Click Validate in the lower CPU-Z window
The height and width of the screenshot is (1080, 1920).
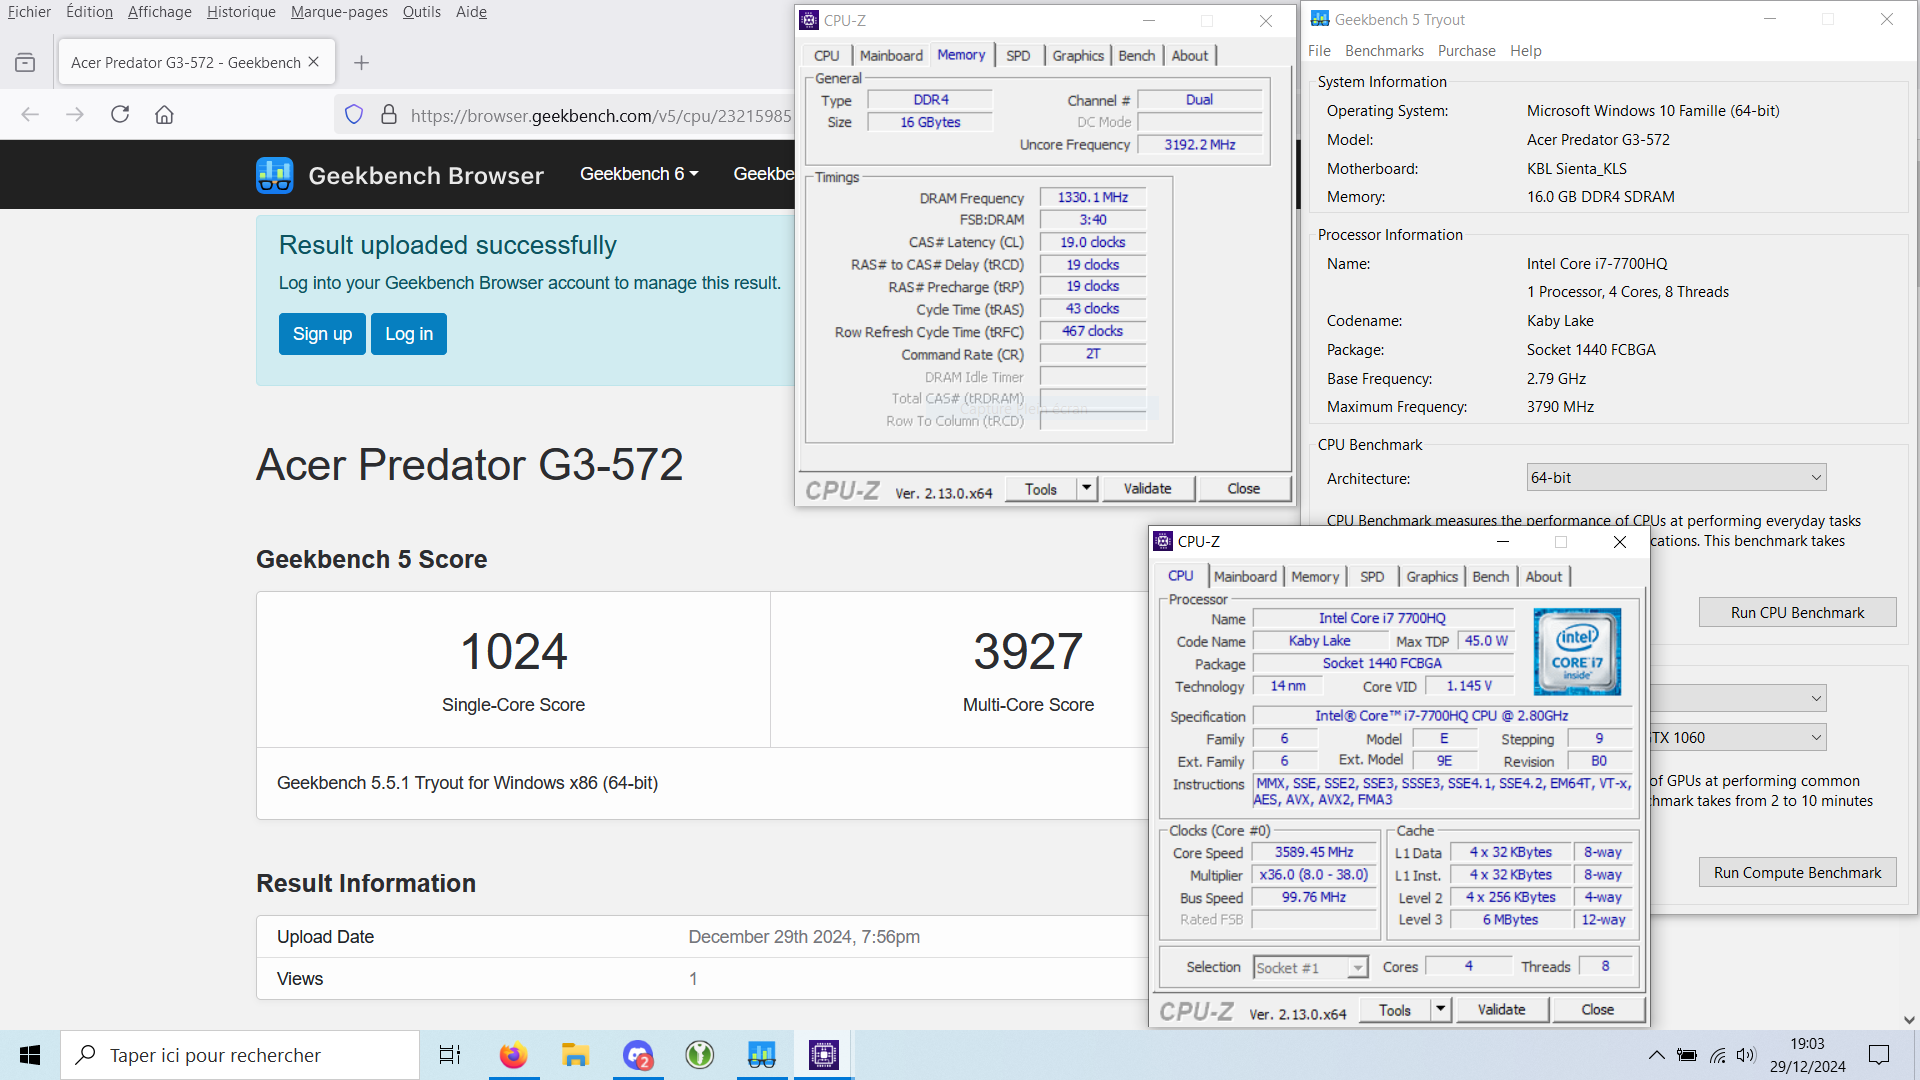tap(1501, 1010)
